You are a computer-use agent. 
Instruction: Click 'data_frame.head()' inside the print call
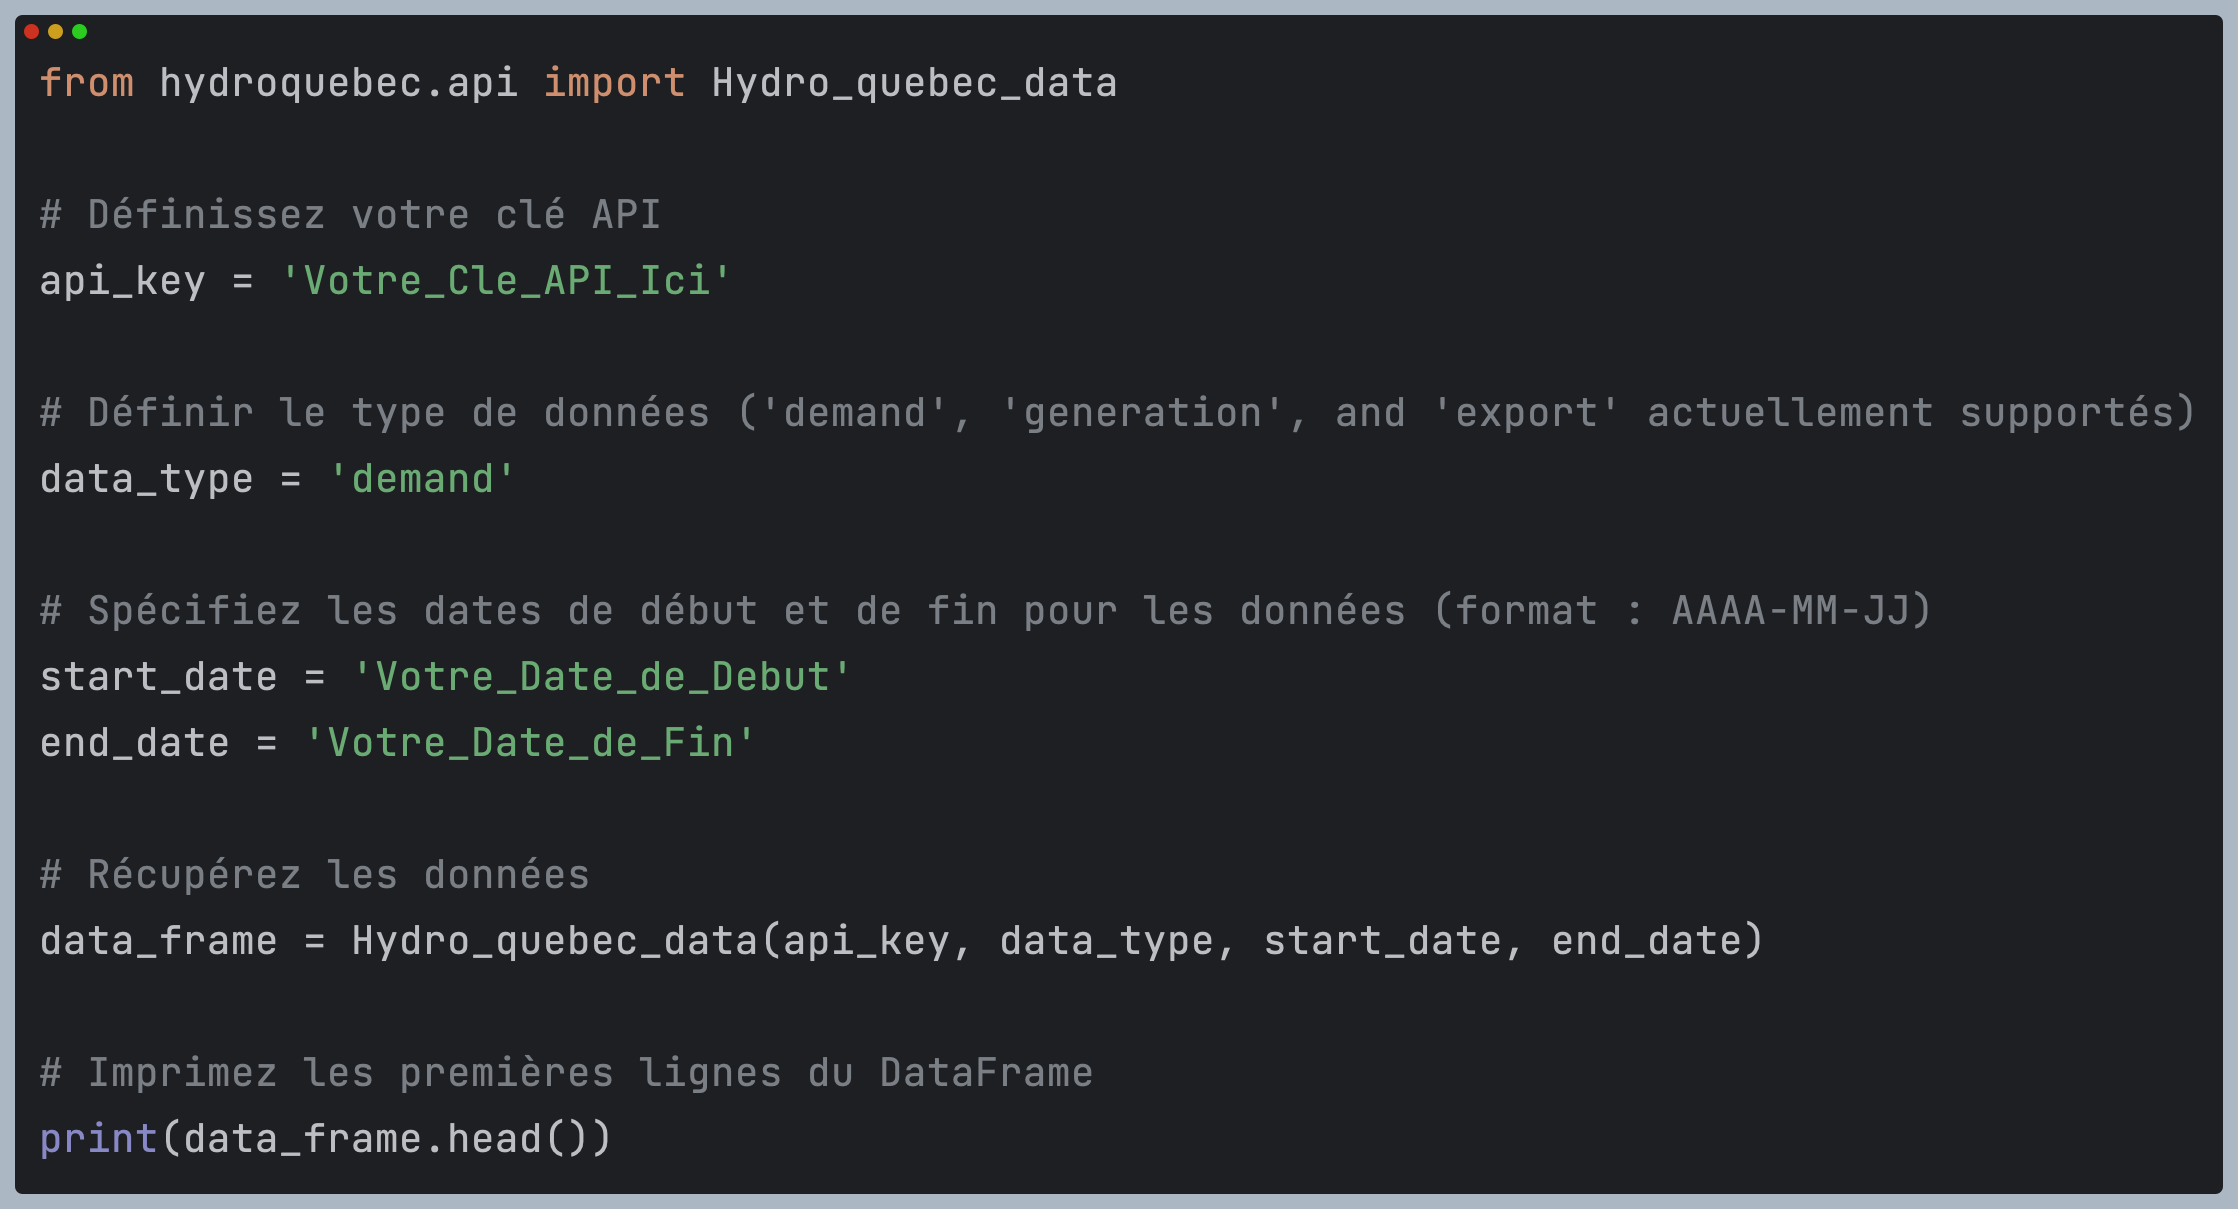[386, 1139]
